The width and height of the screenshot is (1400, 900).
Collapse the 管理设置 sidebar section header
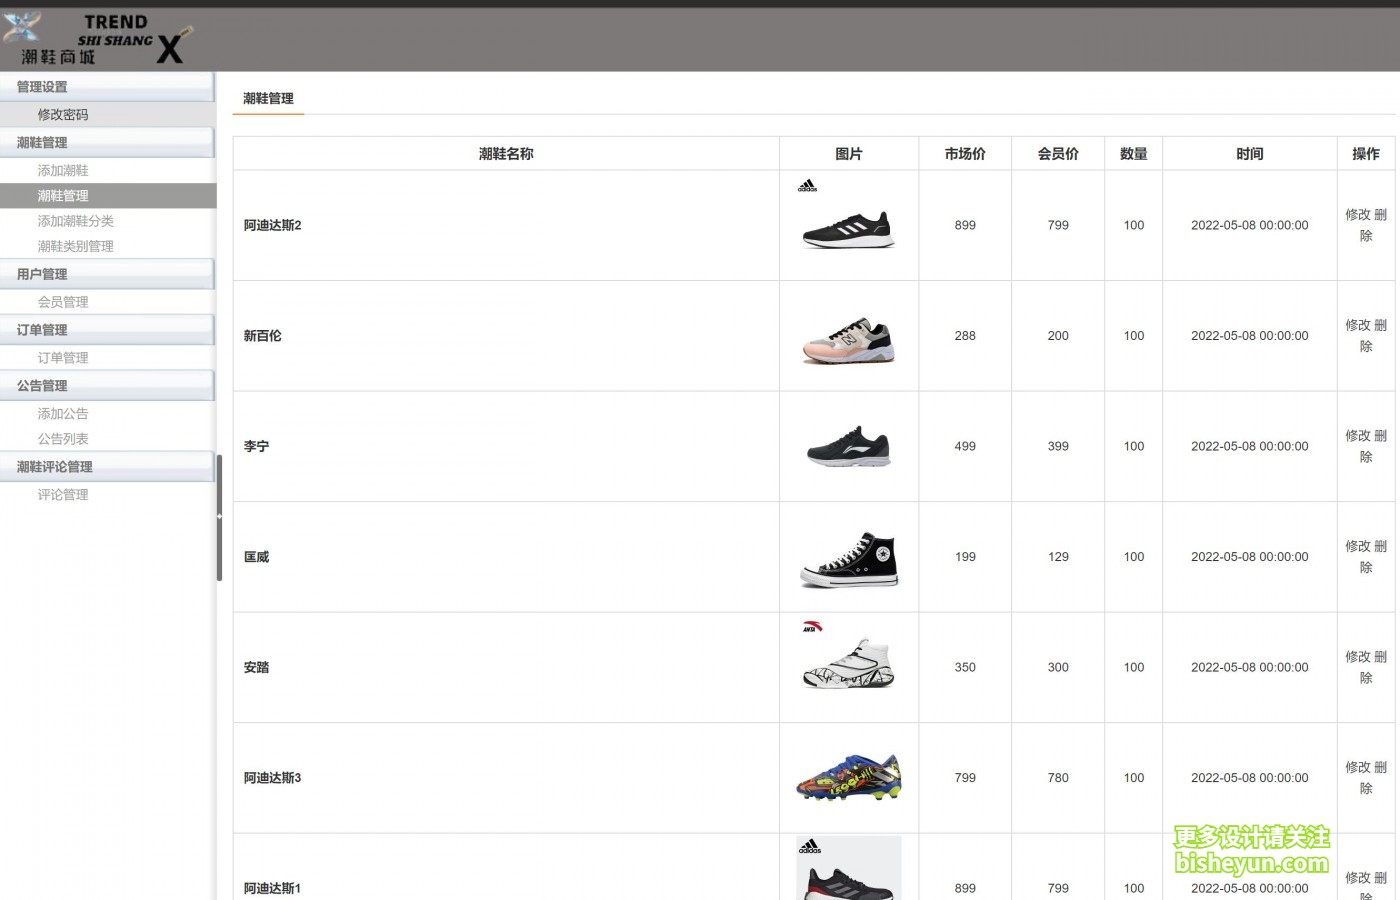[x=107, y=87]
